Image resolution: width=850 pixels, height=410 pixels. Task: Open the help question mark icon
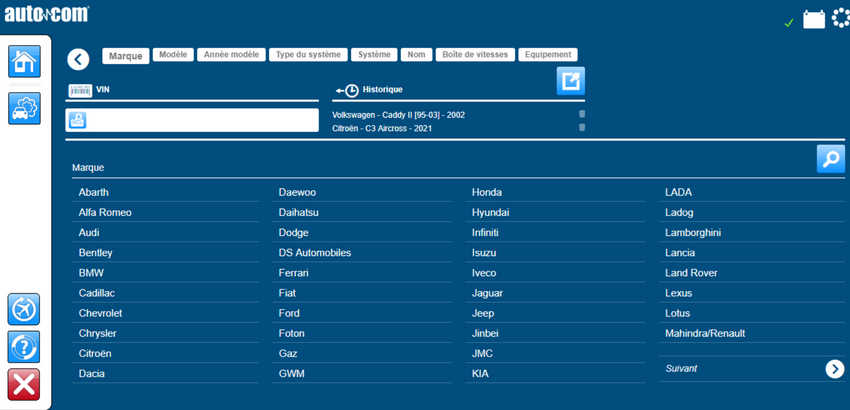point(24,347)
